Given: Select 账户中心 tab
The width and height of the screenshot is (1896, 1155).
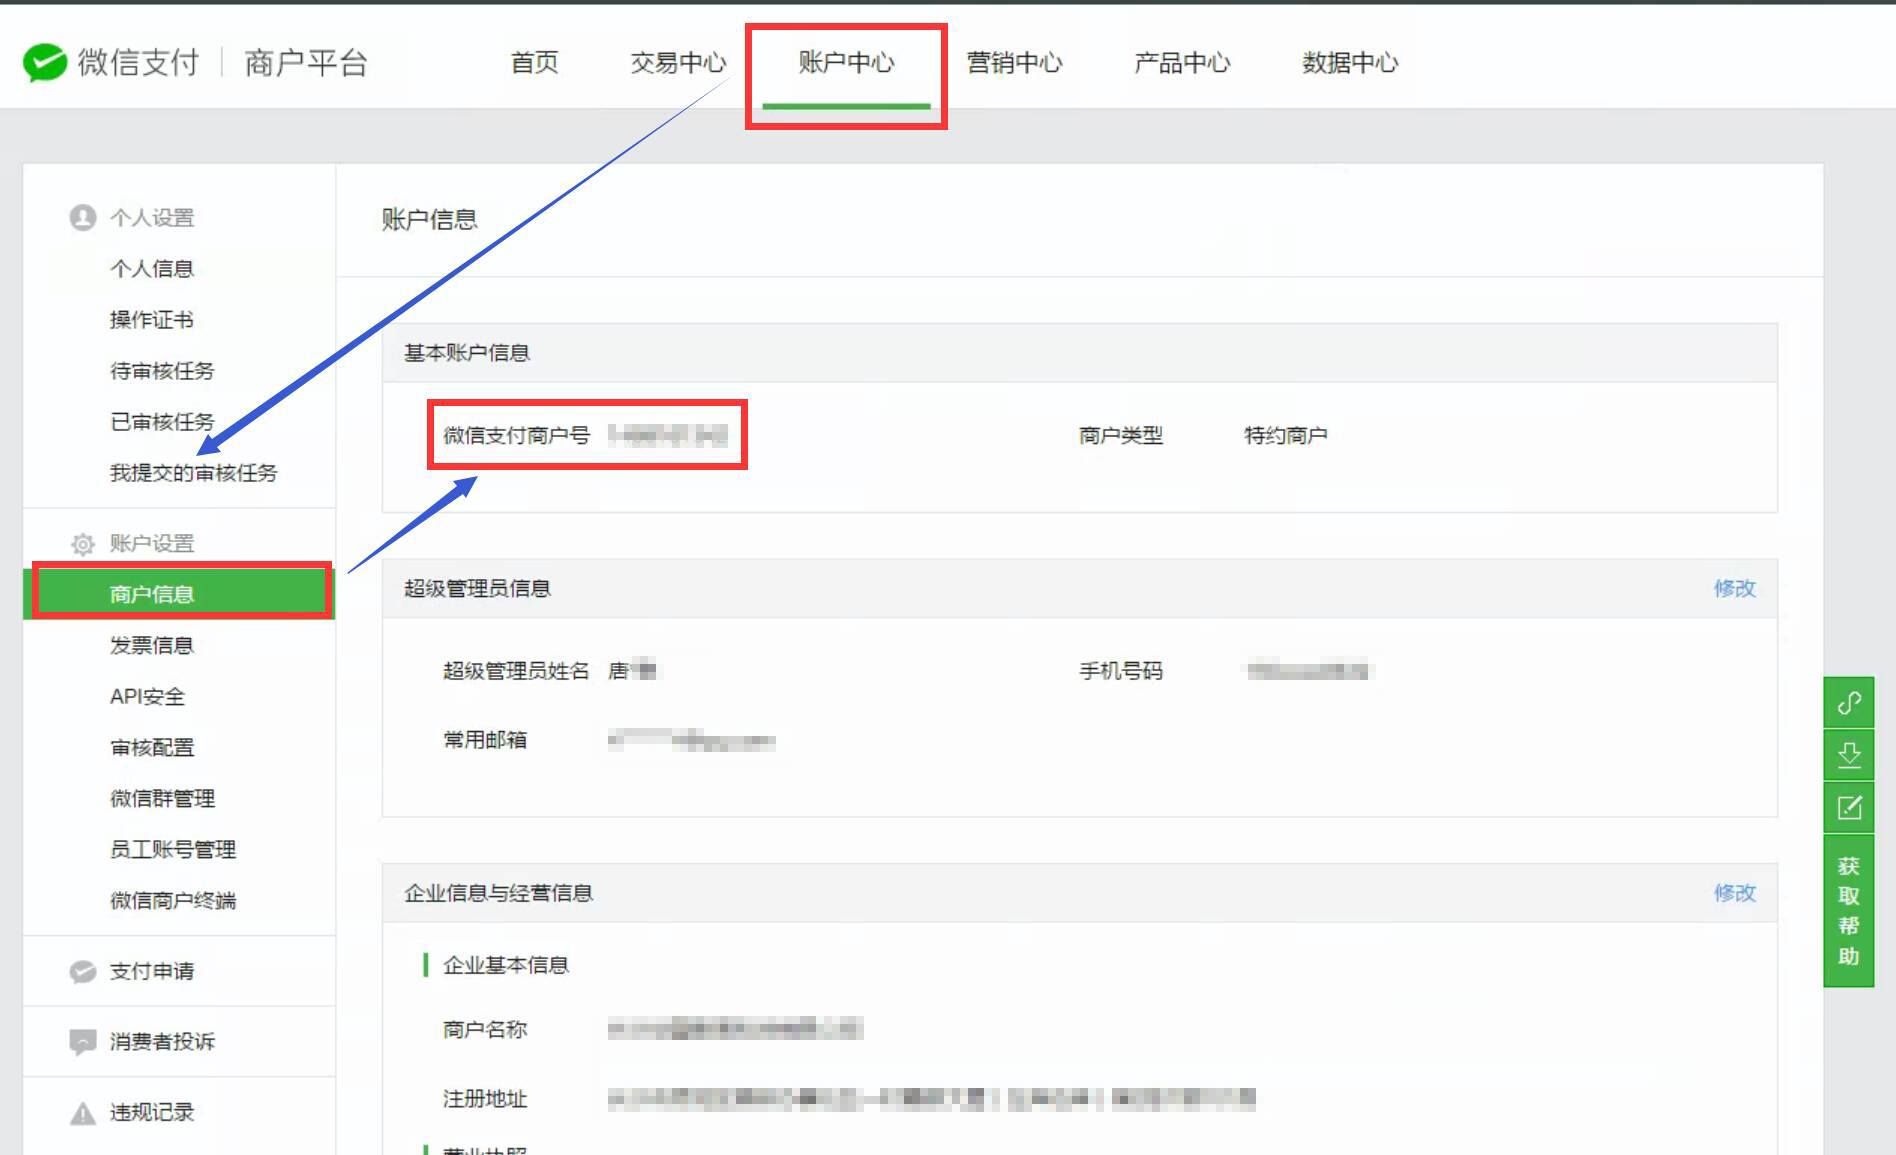Looking at the screenshot, I should (x=846, y=63).
